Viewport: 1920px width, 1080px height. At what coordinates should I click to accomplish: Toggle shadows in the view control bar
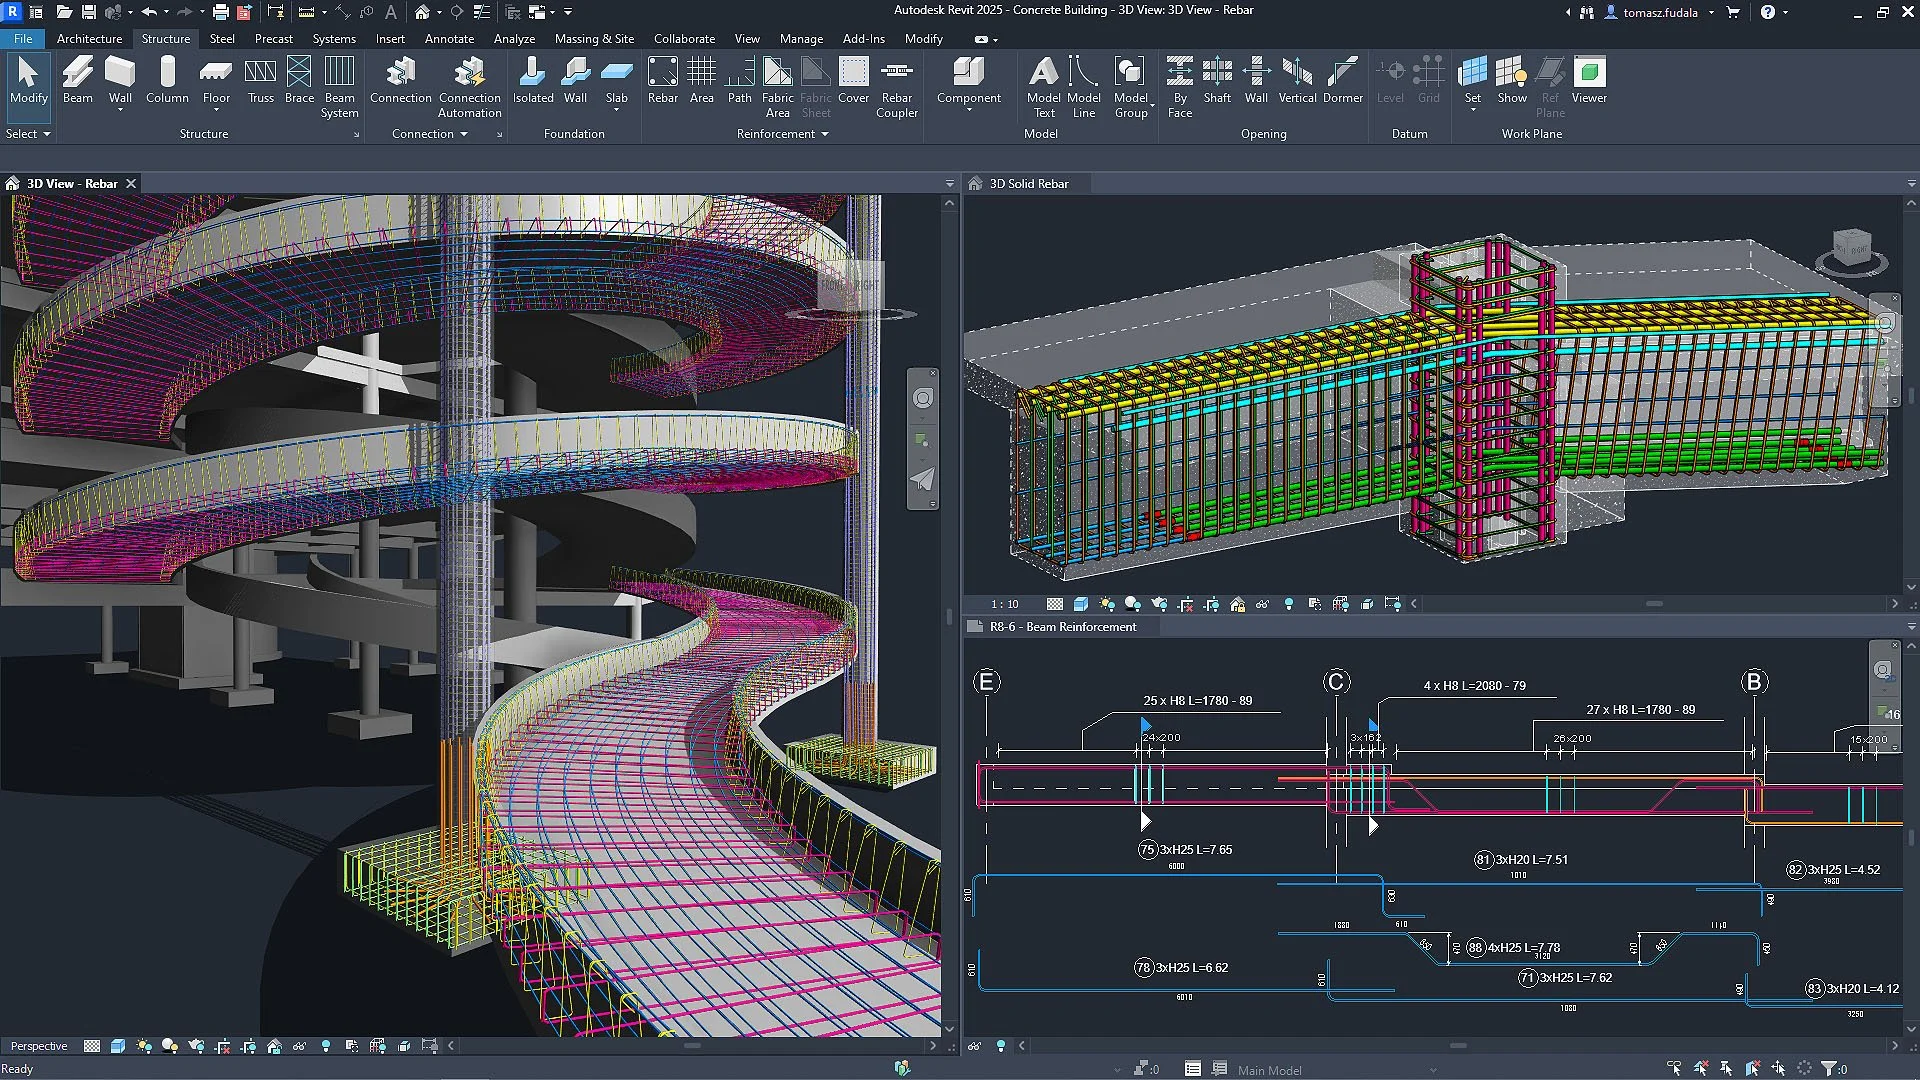click(x=170, y=1047)
